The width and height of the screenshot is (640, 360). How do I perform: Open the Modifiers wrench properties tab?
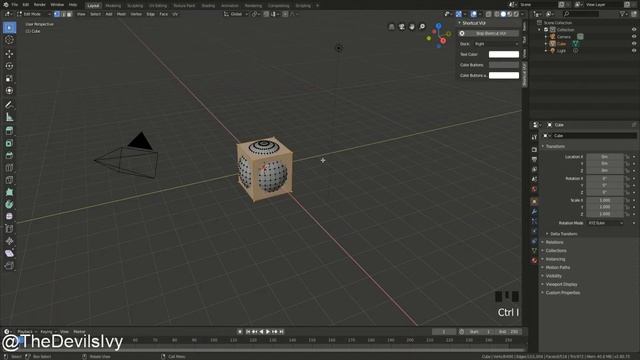point(534,211)
